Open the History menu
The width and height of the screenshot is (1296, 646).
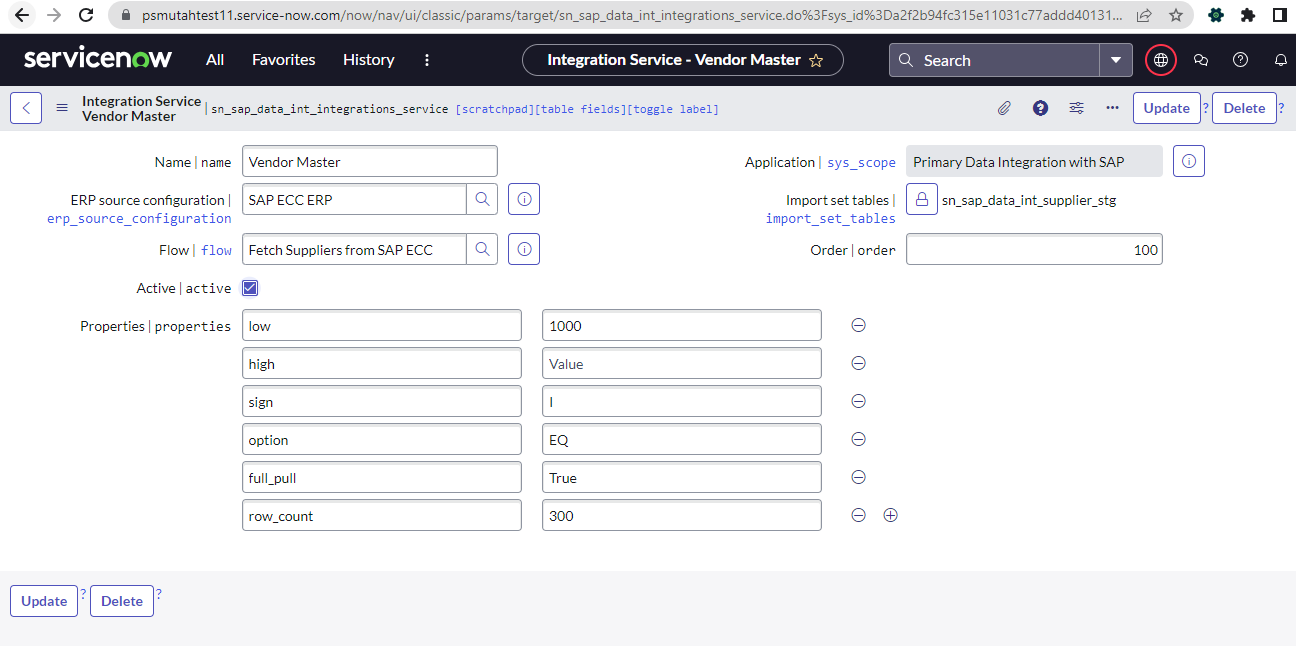coord(369,60)
